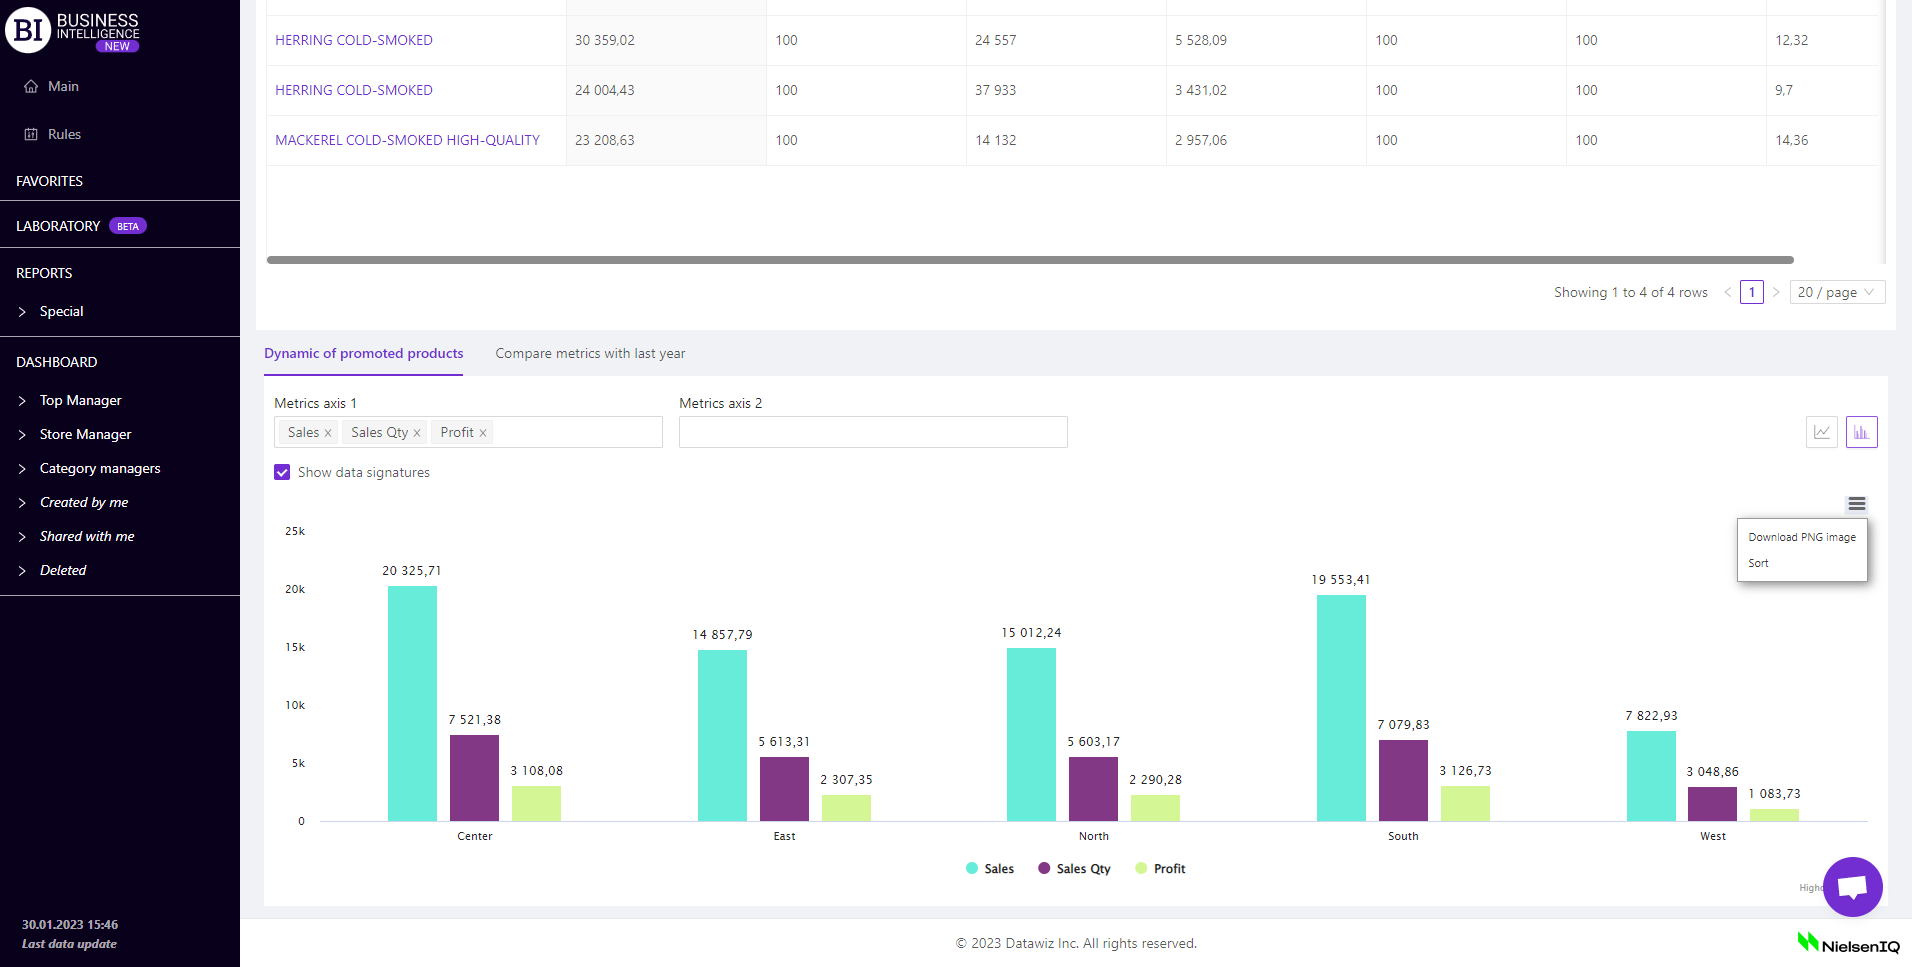This screenshot has width=1912, height=967.
Task: Switch to Compare metrics with last year tab
Action: tap(590, 354)
